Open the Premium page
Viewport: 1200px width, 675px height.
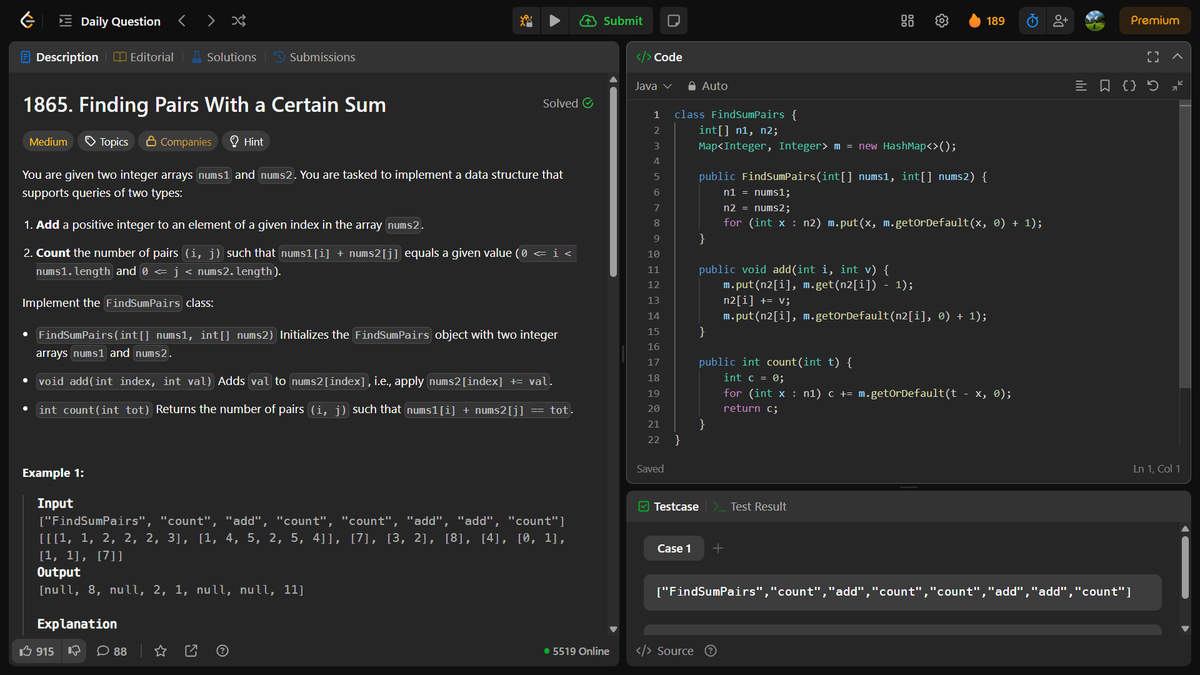click(1155, 20)
